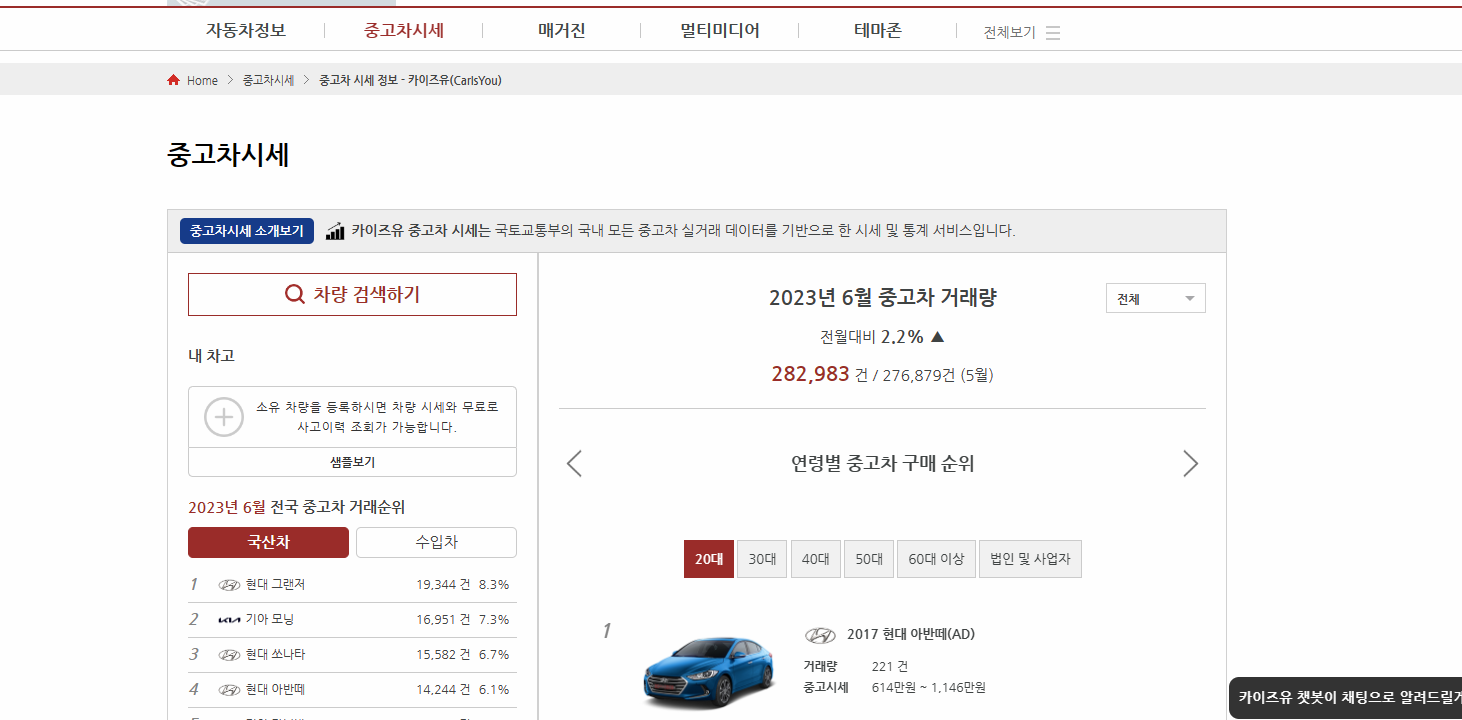
Task: Open the 전체 dropdown near the transaction chart
Action: (1155, 297)
